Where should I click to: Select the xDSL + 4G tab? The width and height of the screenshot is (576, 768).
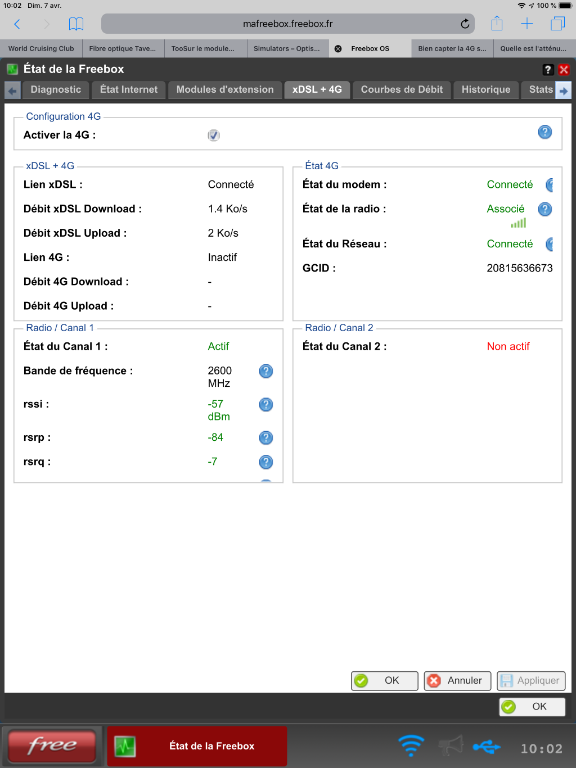pyautogui.click(x=317, y=90)
